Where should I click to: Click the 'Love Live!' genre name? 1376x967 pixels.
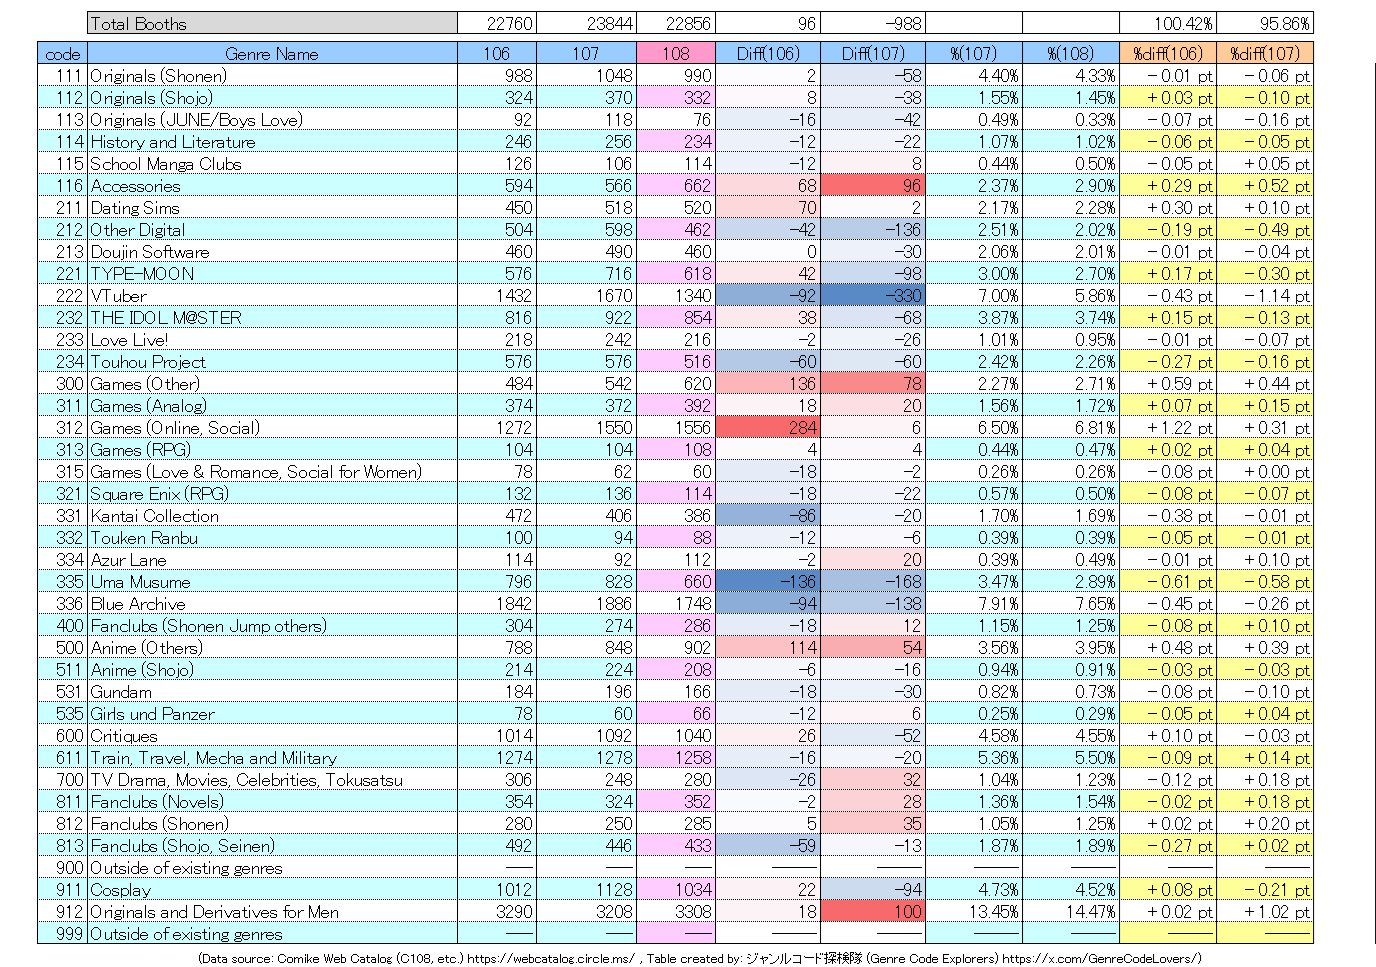129,340
